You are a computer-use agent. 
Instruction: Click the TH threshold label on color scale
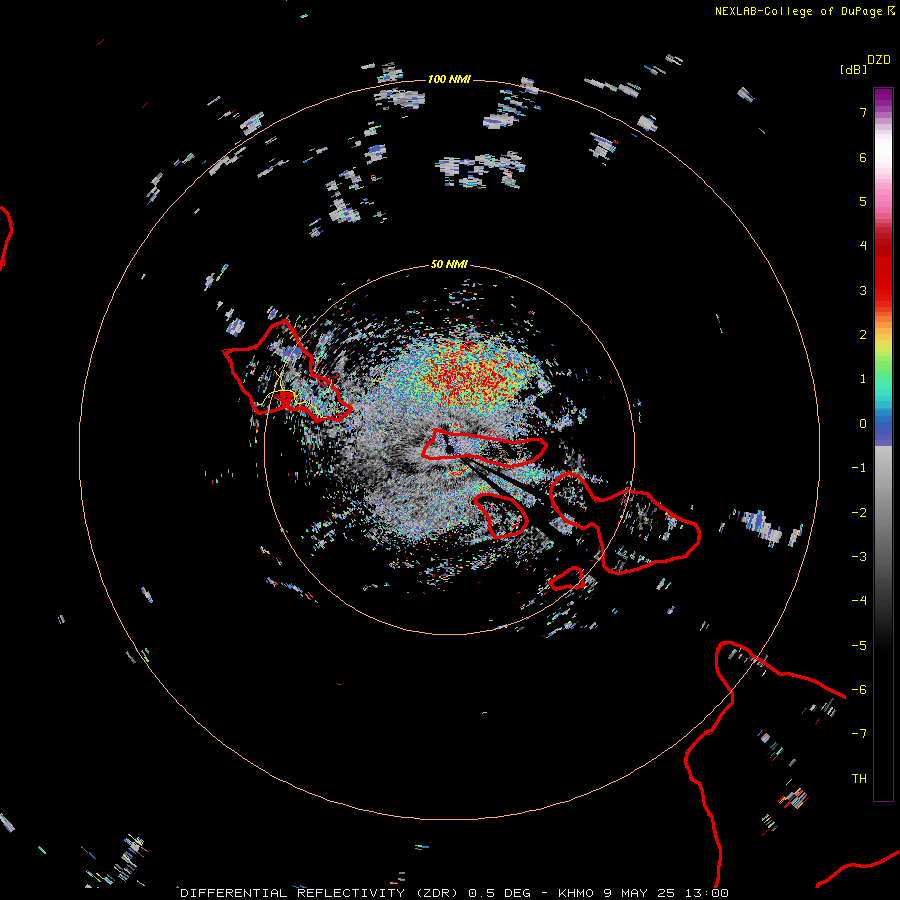pyautogui.click(x=859, y=779)
